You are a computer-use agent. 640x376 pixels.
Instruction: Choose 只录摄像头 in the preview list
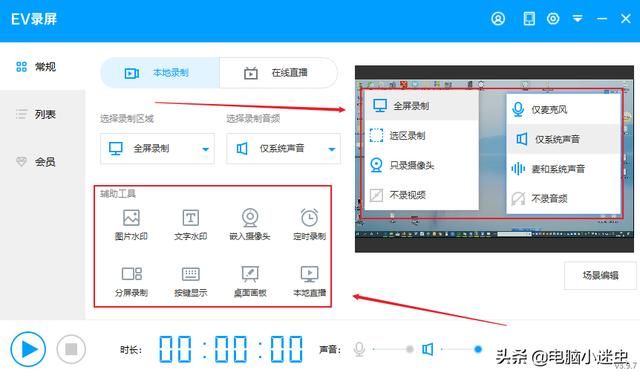coord(421,165)
